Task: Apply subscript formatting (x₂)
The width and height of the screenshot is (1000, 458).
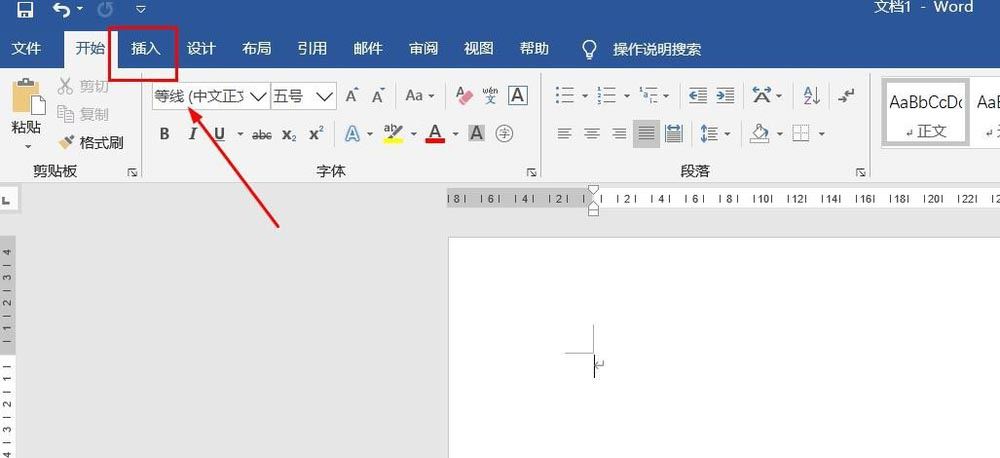Action: tap(289, 134)
